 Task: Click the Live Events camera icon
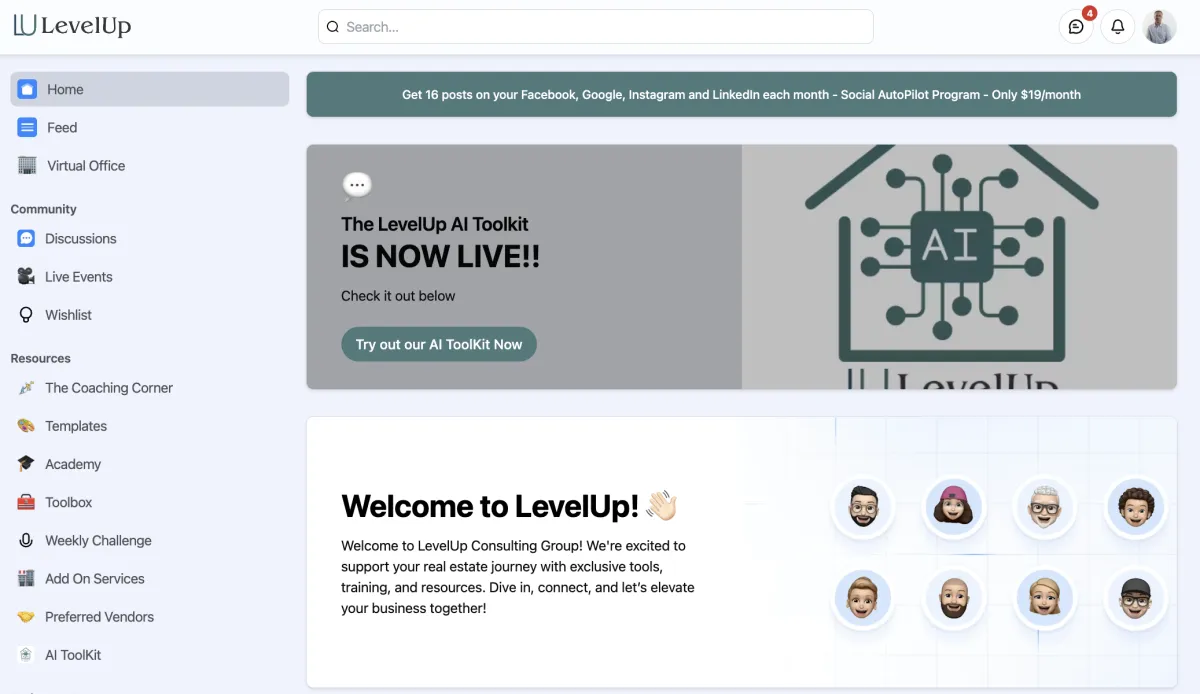click(26, 276)
